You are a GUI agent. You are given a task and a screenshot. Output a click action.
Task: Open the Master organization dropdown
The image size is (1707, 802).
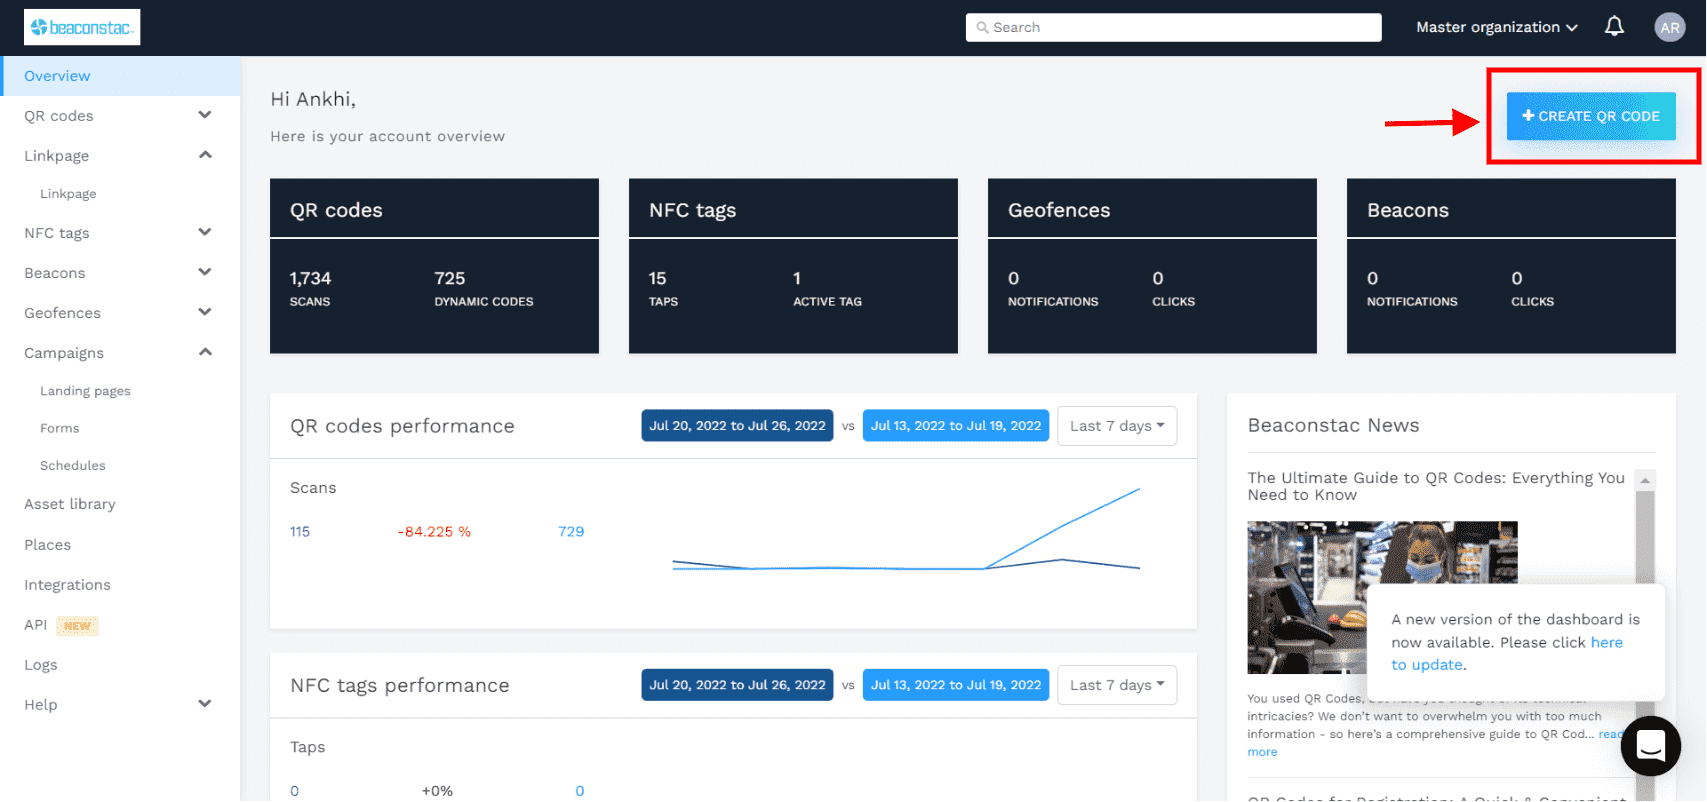pyautogui.click(x=1496, y=27)
